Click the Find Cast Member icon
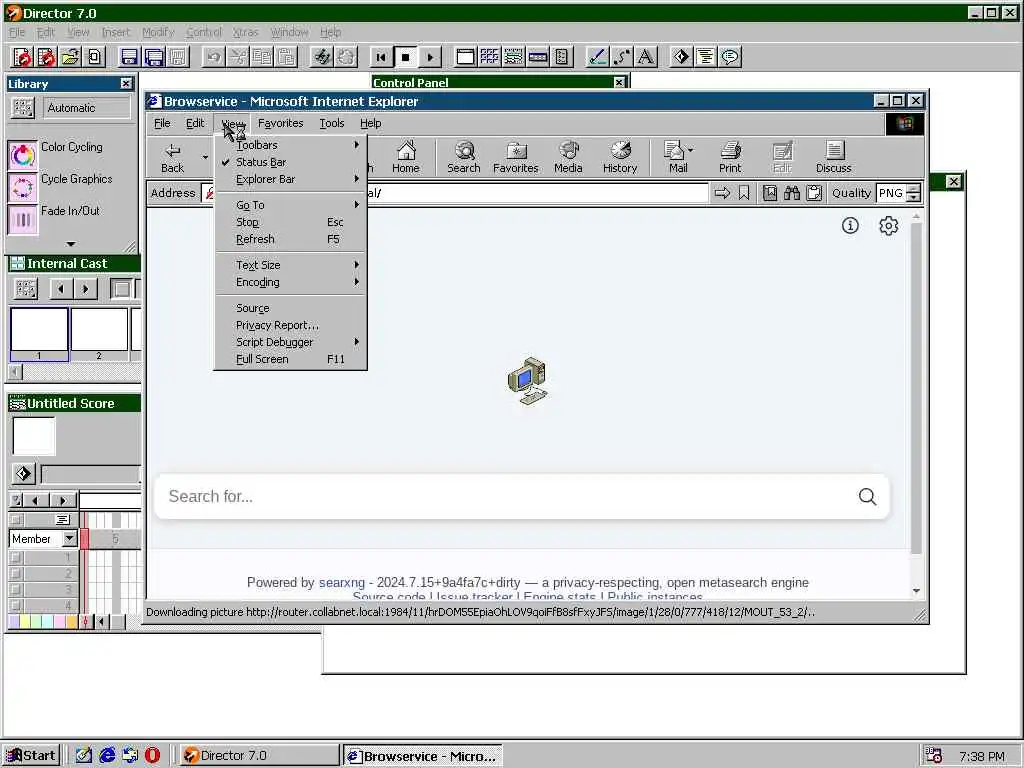The width and height of the screenshot is (1024, 768). click(321, 57)
